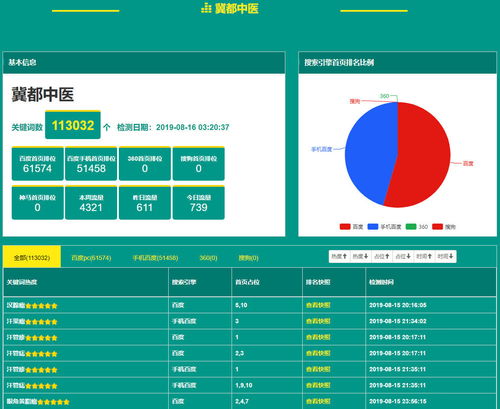500x409 pixels.
Task: Click the 昨日流量 611 tile
Action: (x=145, y=203)
